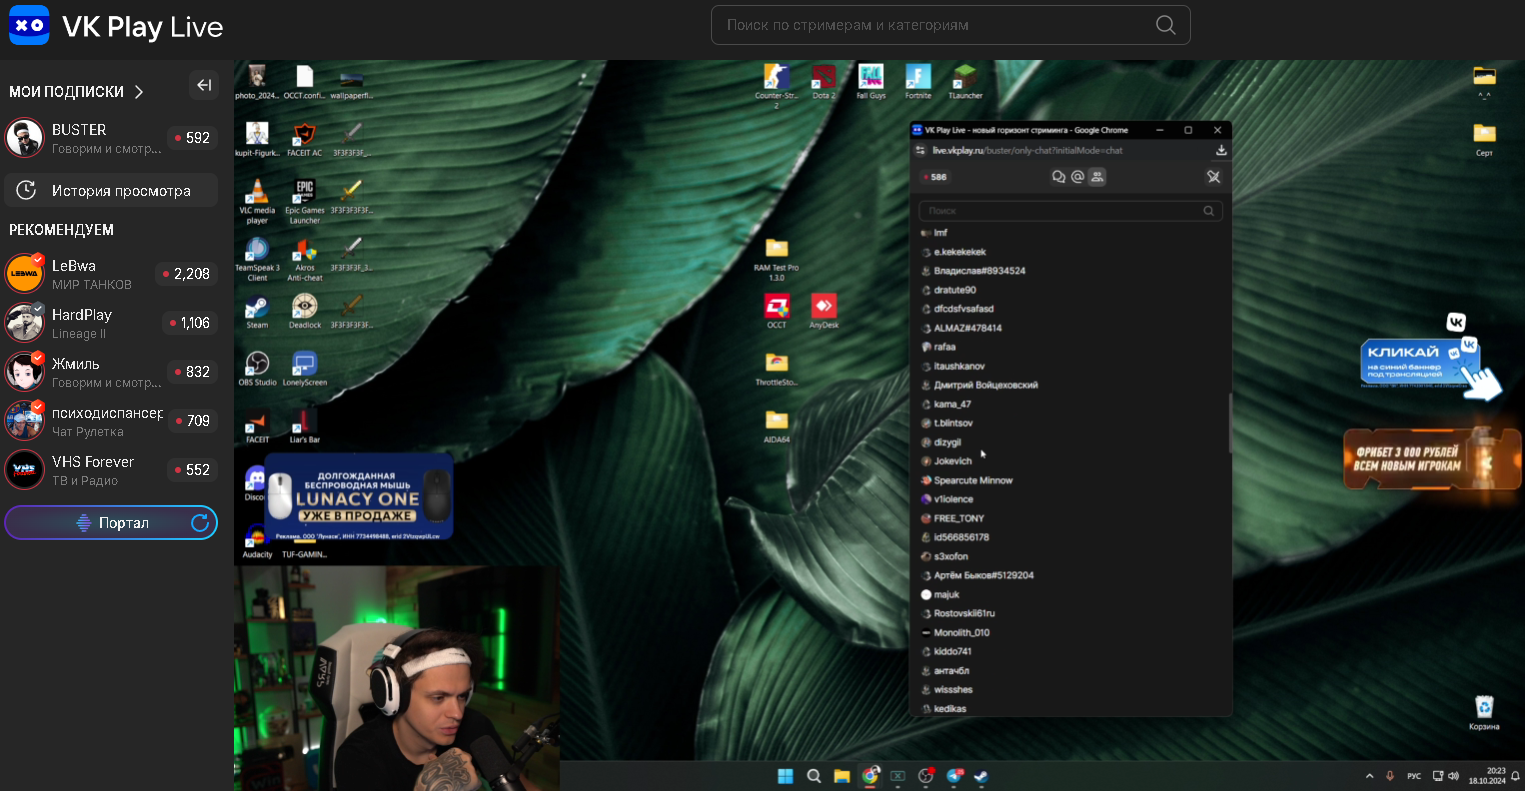Viewport: 1525px width, 791px height.
Task: Open the VHS Forever recommended channel
Action: [x=110, y=470]
